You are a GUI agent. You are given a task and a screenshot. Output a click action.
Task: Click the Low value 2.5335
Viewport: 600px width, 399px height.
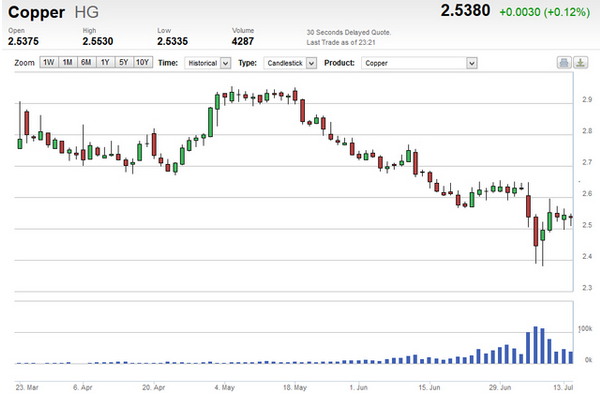(173, 41)
